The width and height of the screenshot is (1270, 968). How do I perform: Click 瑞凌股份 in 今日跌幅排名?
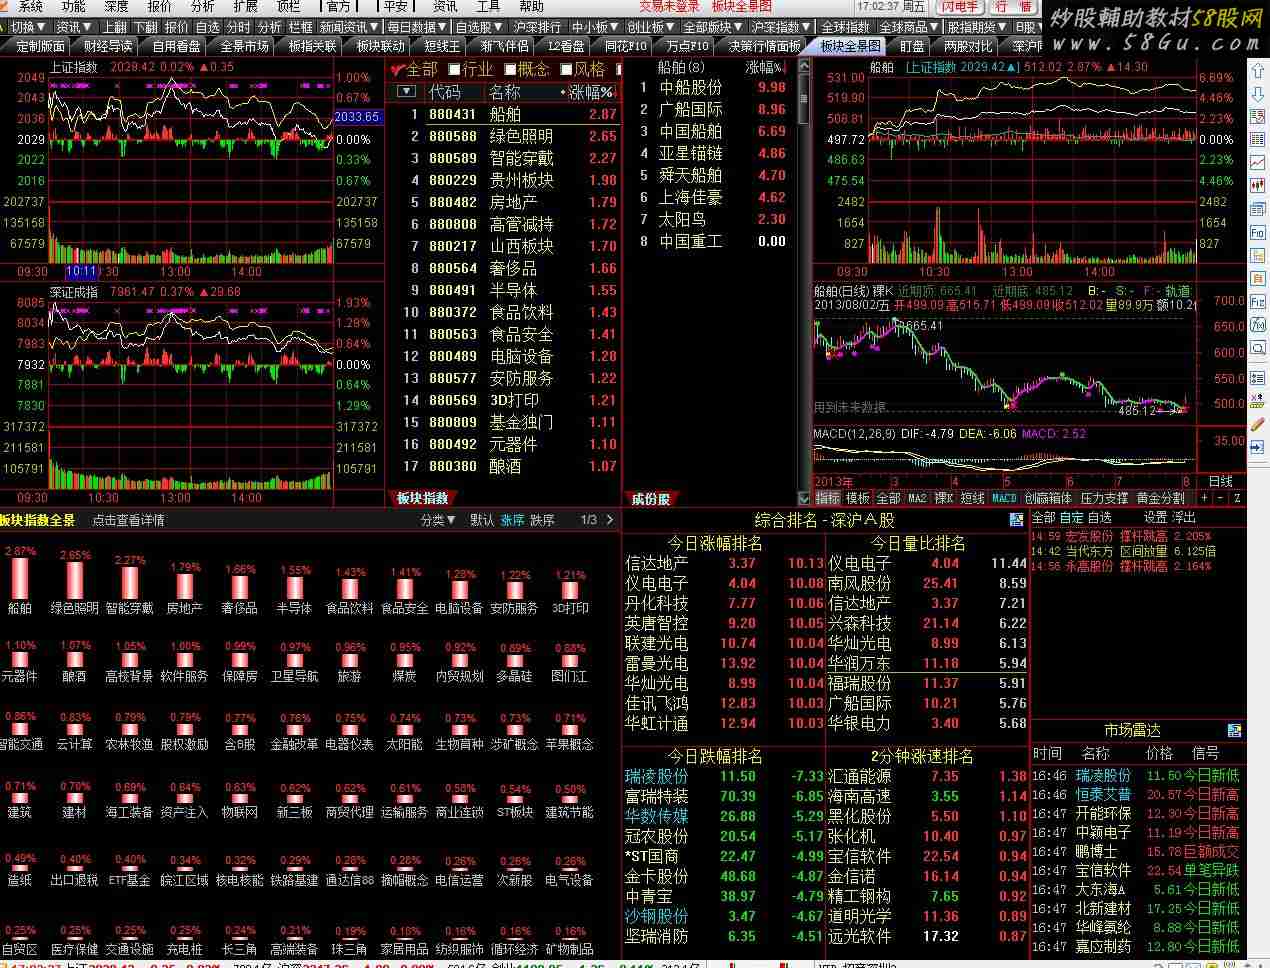coord(656,776)
